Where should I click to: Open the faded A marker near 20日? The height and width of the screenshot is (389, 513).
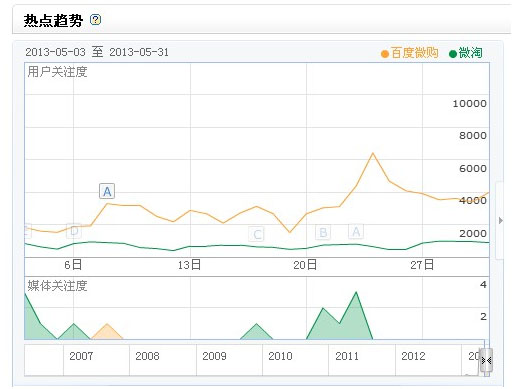(x=356, y=231)
